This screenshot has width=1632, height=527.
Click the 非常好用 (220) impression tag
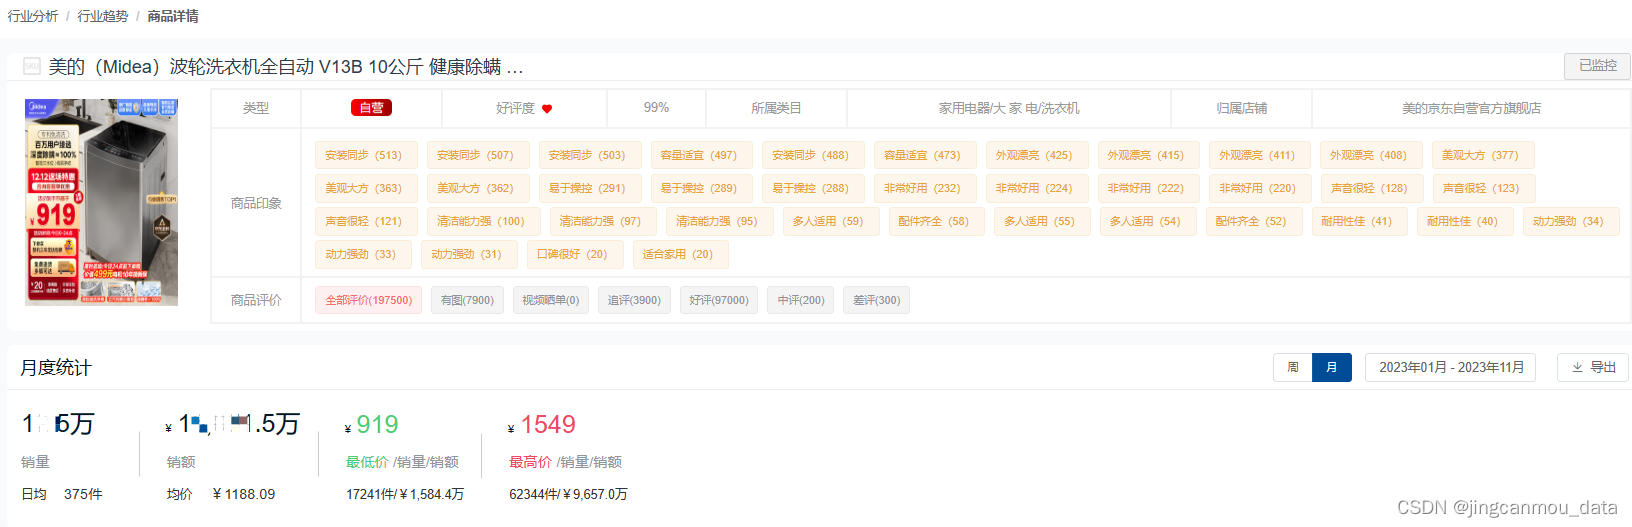(x=1259, y=188)
